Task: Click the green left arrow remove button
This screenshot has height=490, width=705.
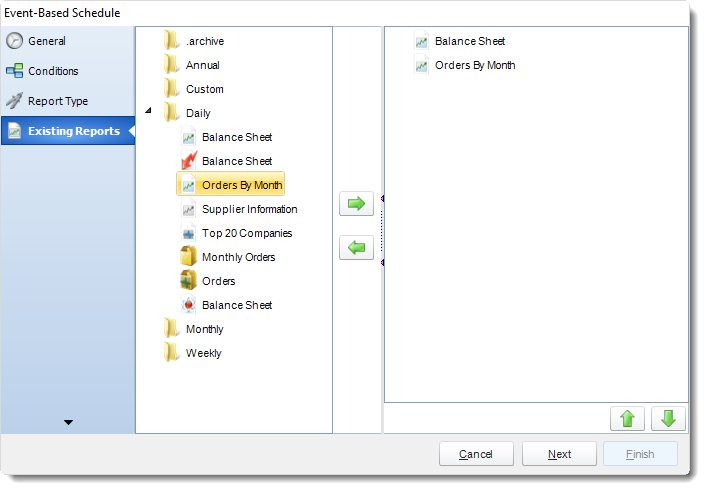Action: (x=356, y=247)
